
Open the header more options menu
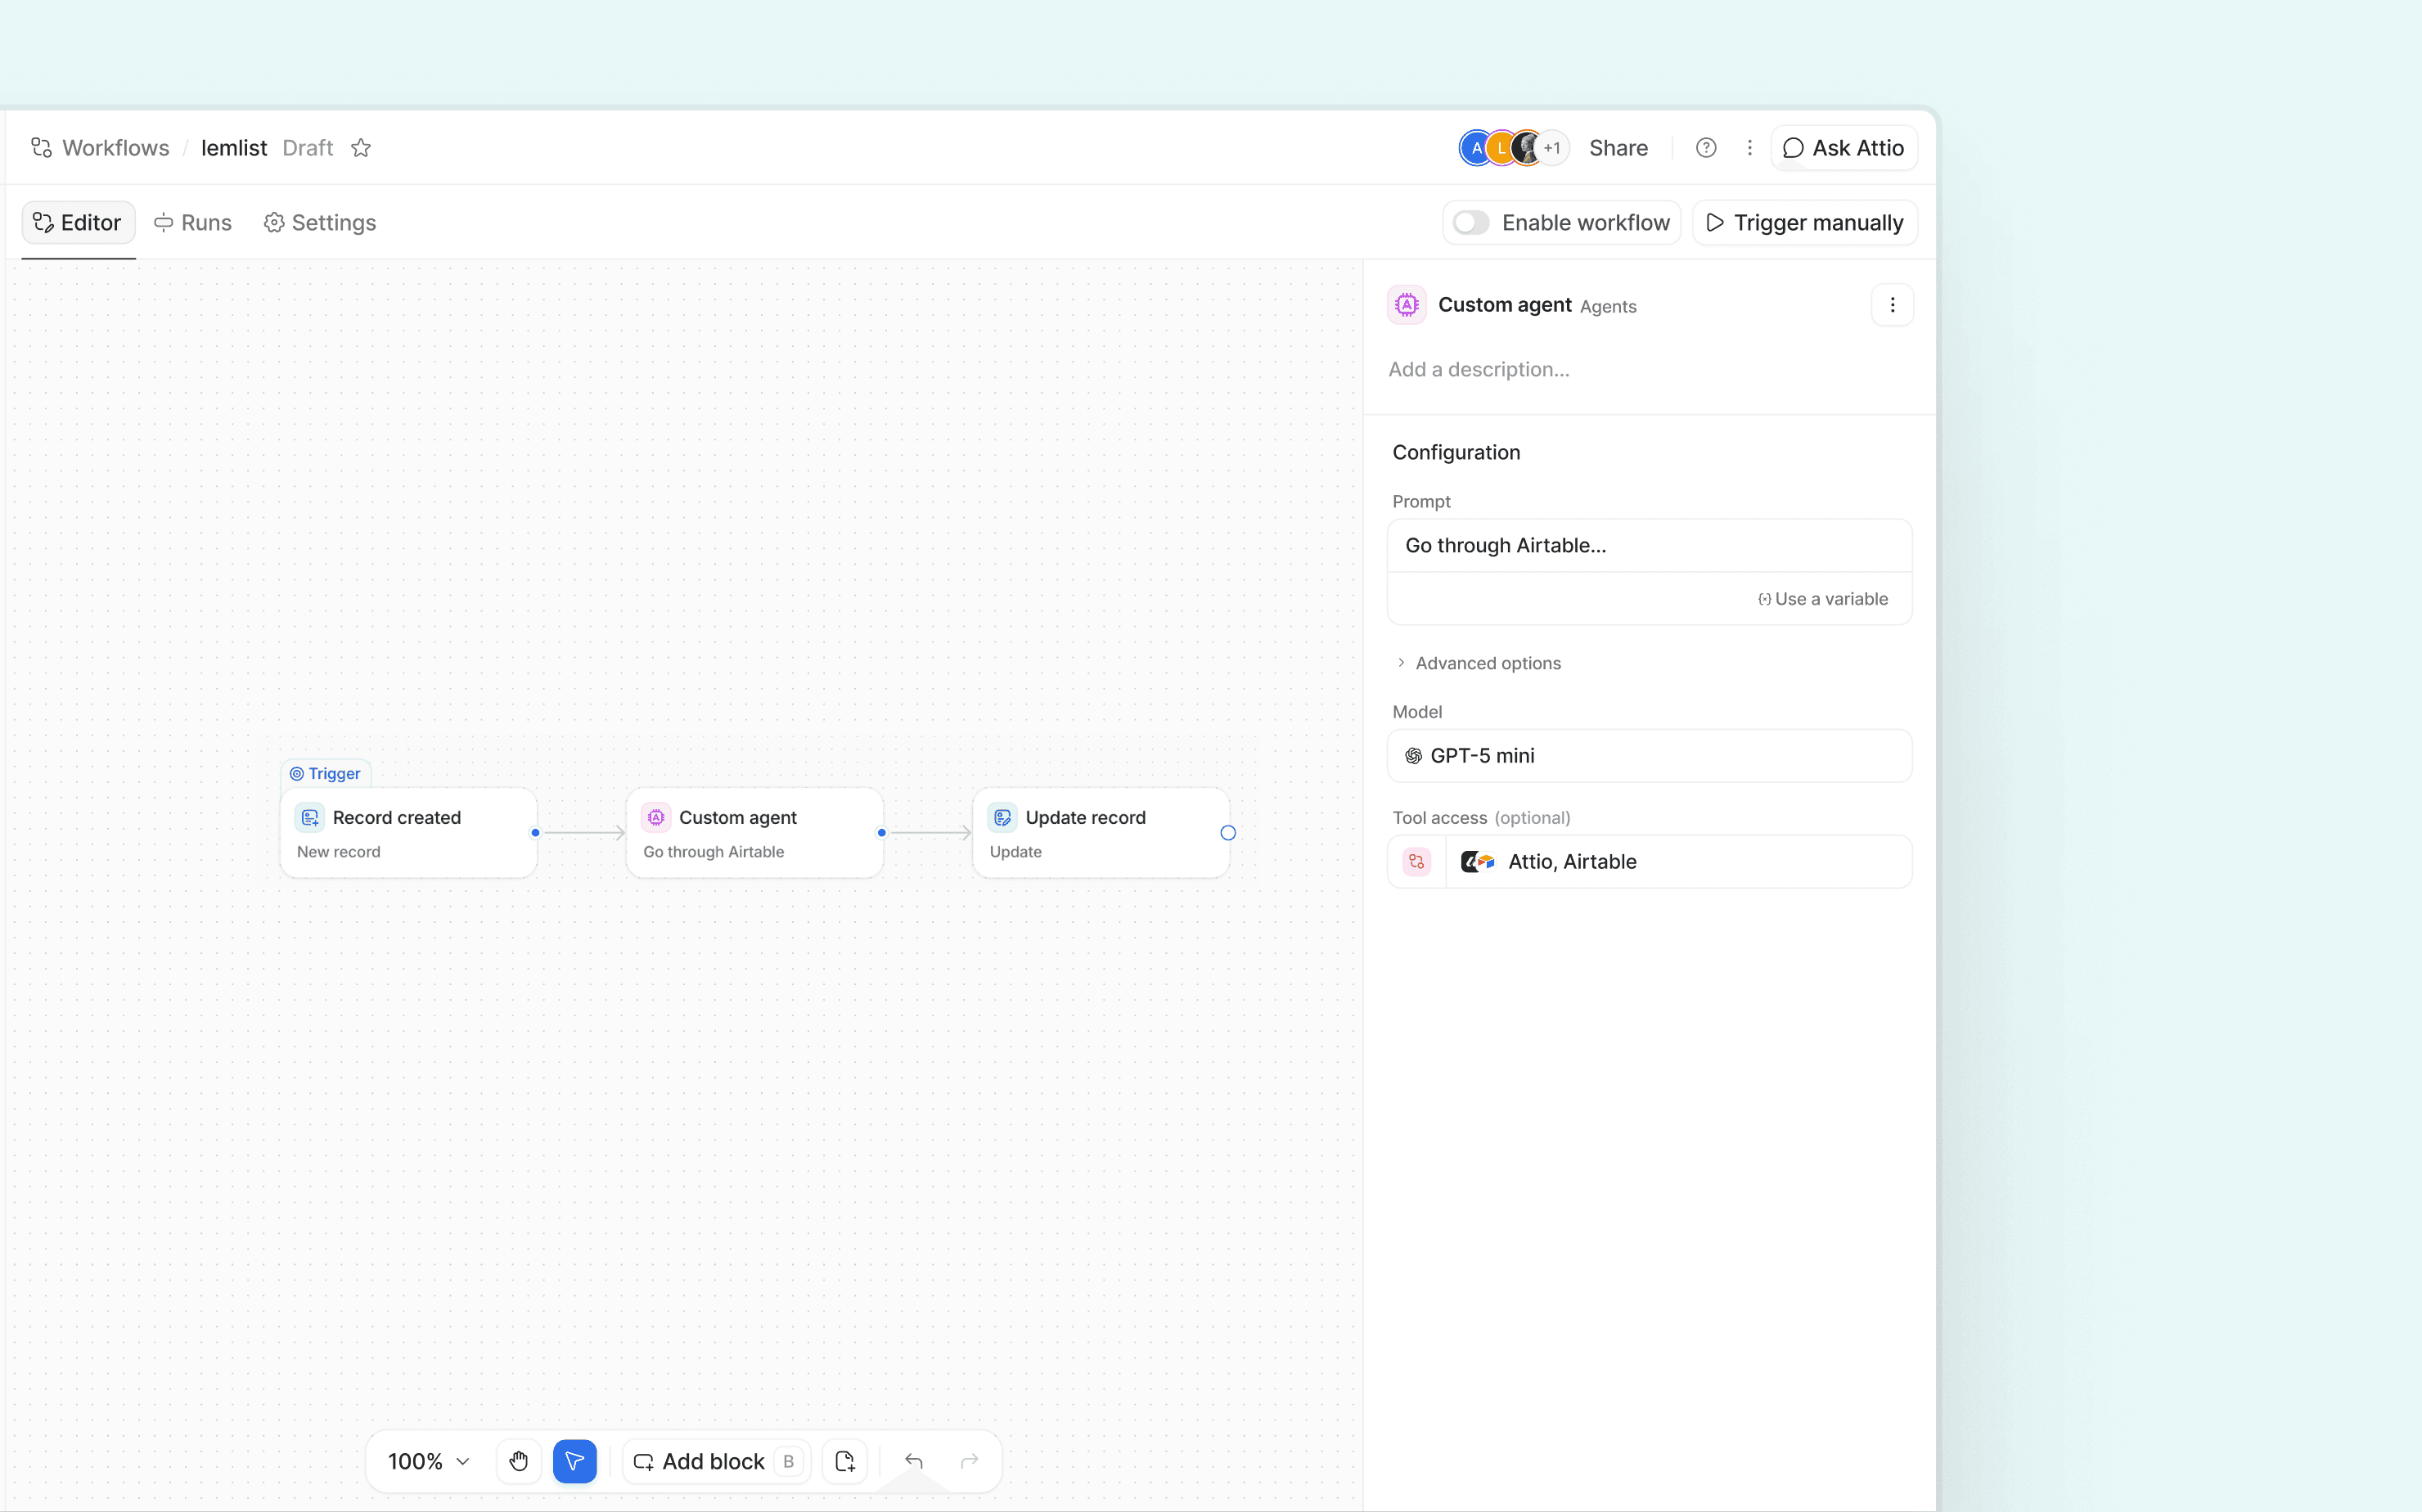[x=1749, y=148]
